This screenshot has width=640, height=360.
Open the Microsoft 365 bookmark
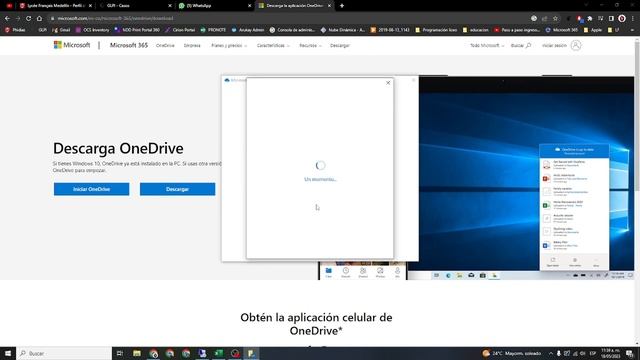(x=562, y=30)
